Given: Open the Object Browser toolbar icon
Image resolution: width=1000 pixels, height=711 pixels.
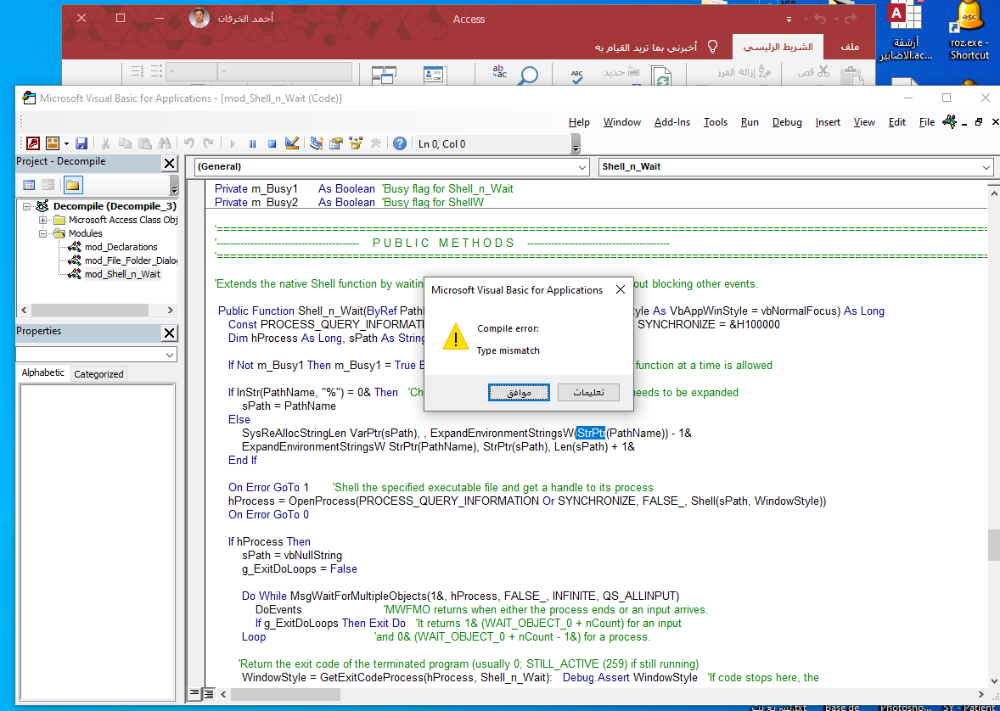Looking at the screenshot, I should tap(356, 143).
